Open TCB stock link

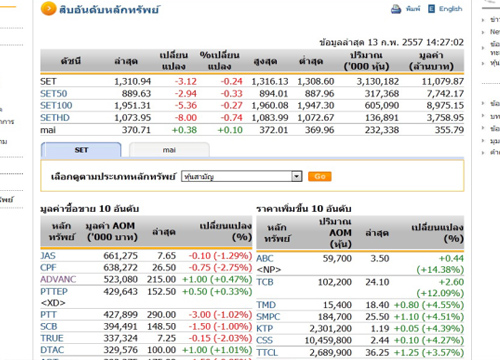(265, 282)
